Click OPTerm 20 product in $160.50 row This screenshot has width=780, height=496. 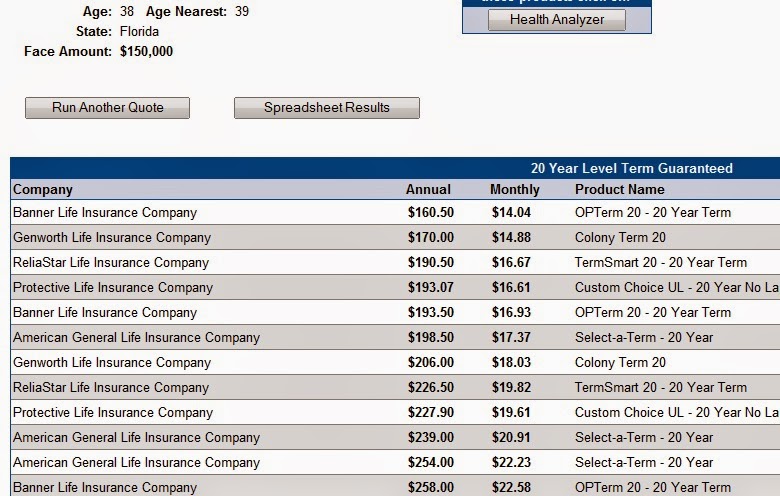pos(653,212)
